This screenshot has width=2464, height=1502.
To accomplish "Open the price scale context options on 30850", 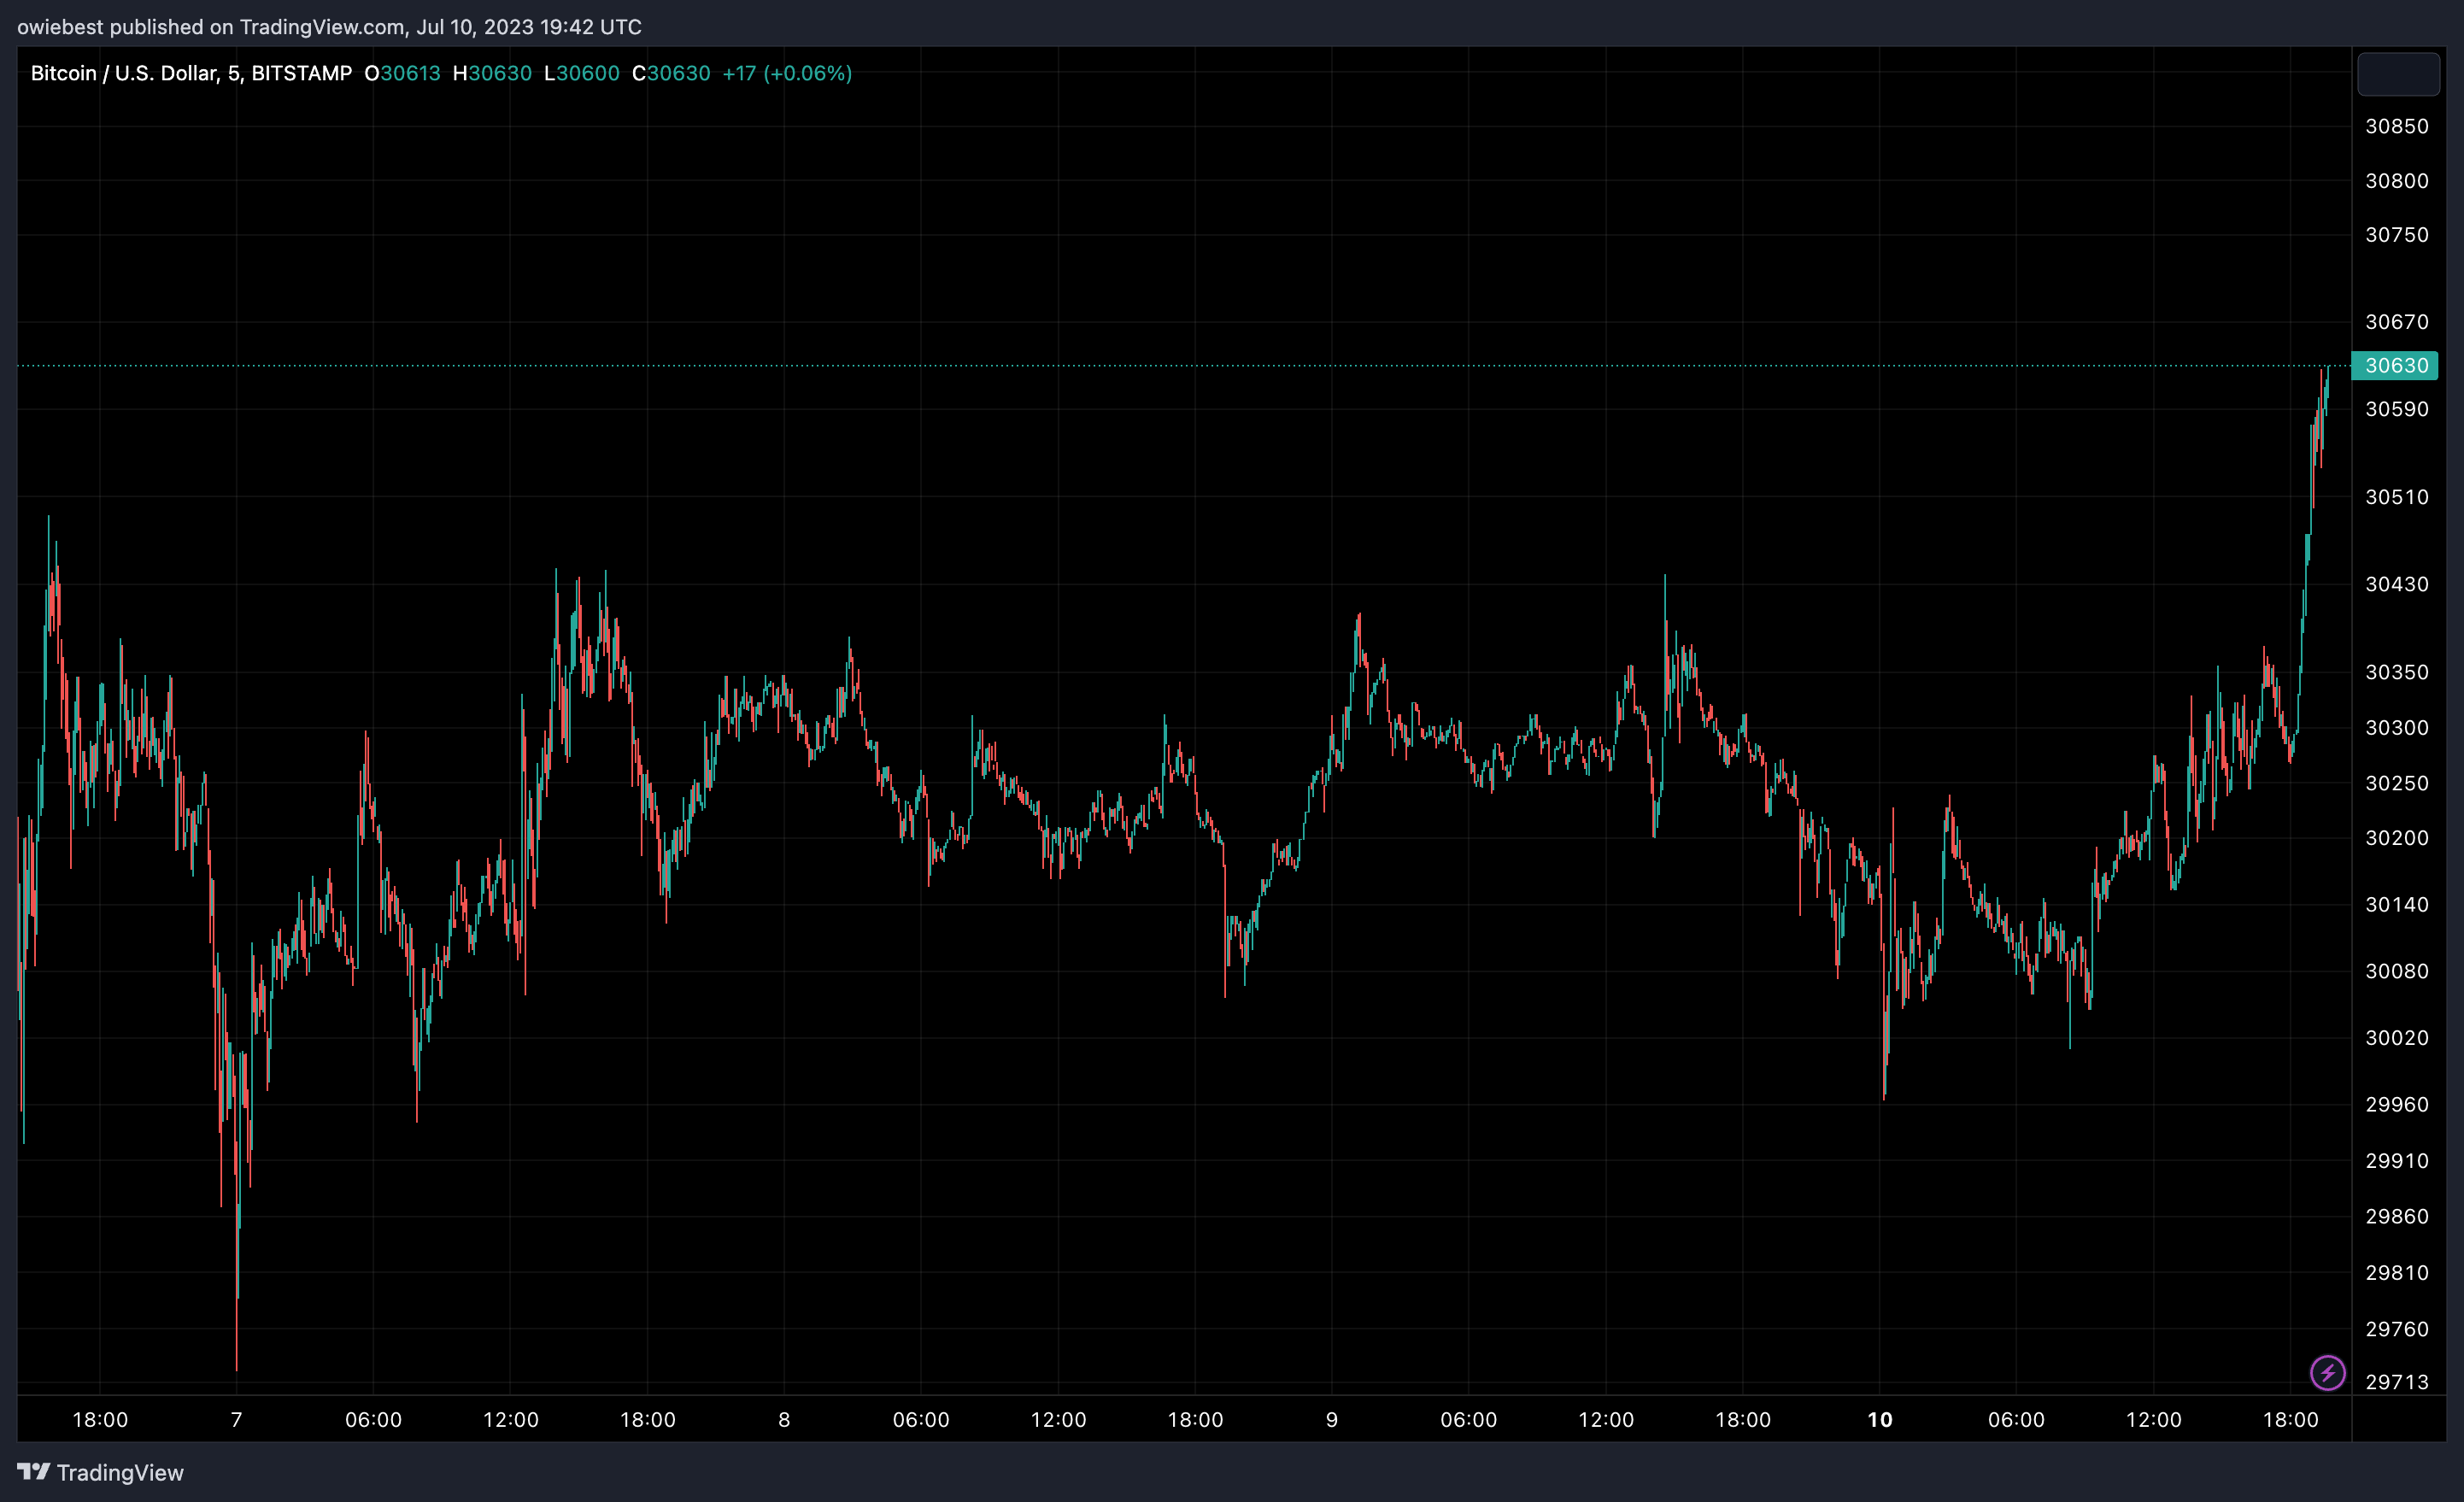I will pos(2397,126).
